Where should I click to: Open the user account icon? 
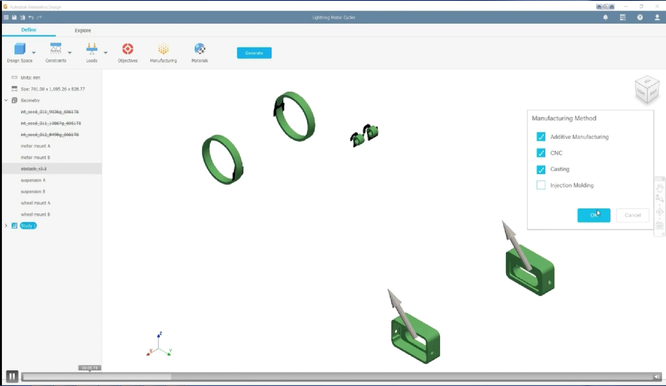click(x=657, y=17)
